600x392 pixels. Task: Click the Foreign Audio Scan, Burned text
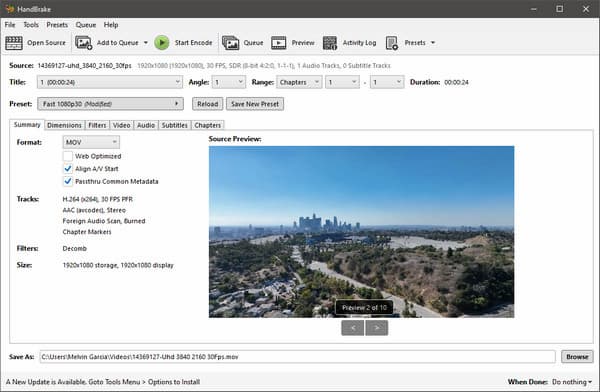[104, 221]
